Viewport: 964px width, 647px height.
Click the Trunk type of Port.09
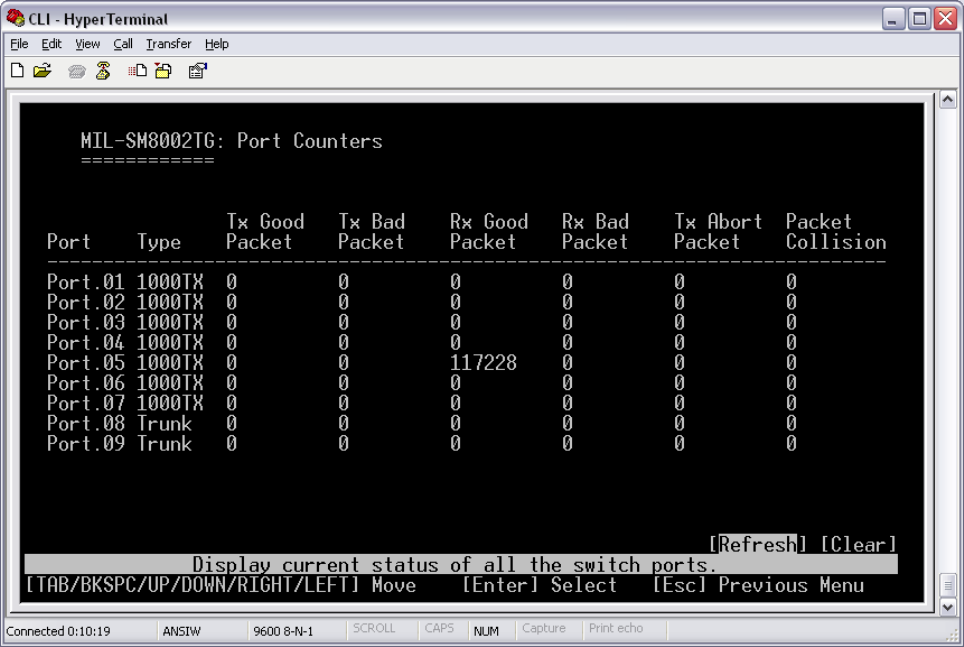164,443
